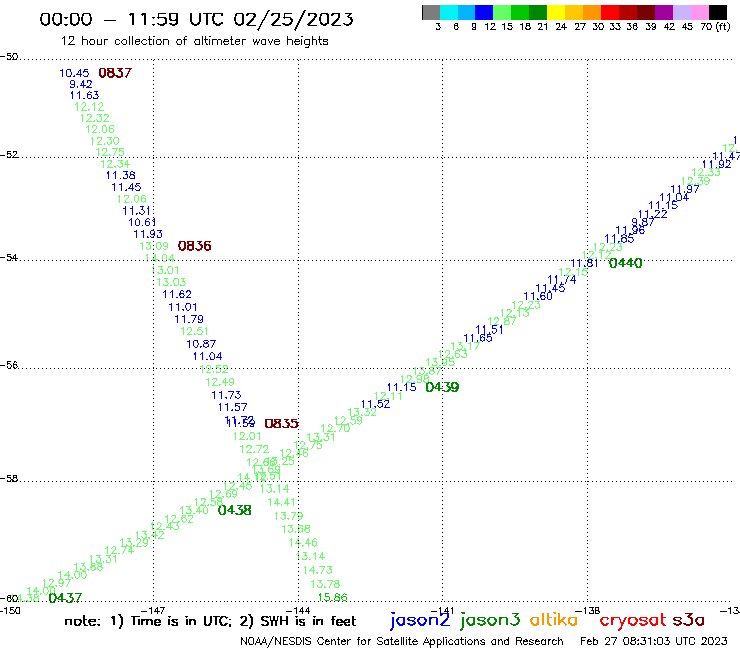Image resolution: width=740 pixels, height=650 pixels.
Task: Select the jason2 satellite legend label
Action: point(420,621)
